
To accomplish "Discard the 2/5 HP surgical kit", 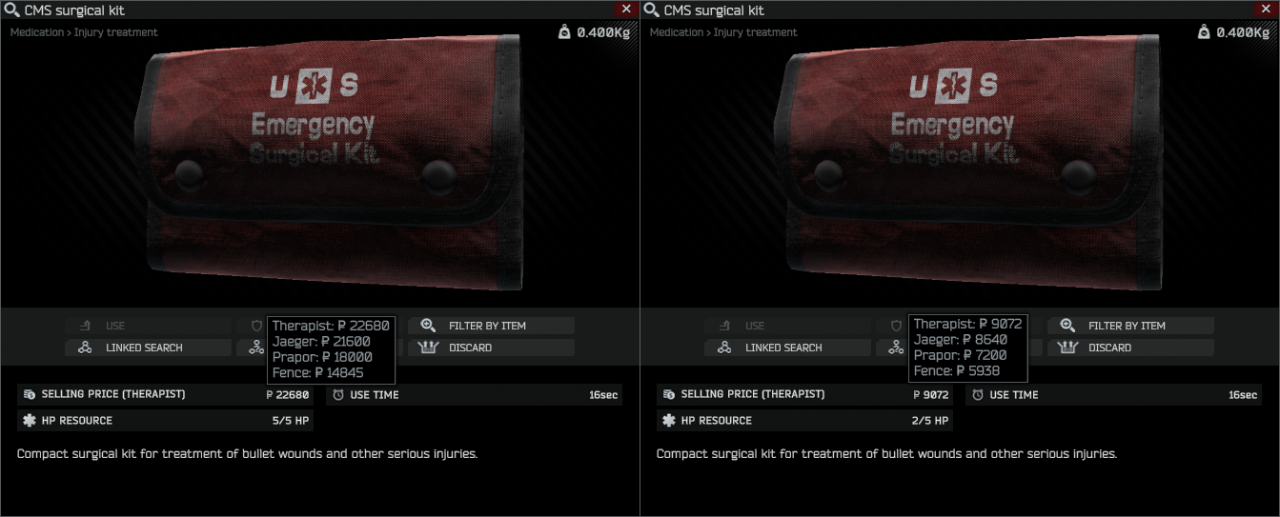I will pos(1131,348).
